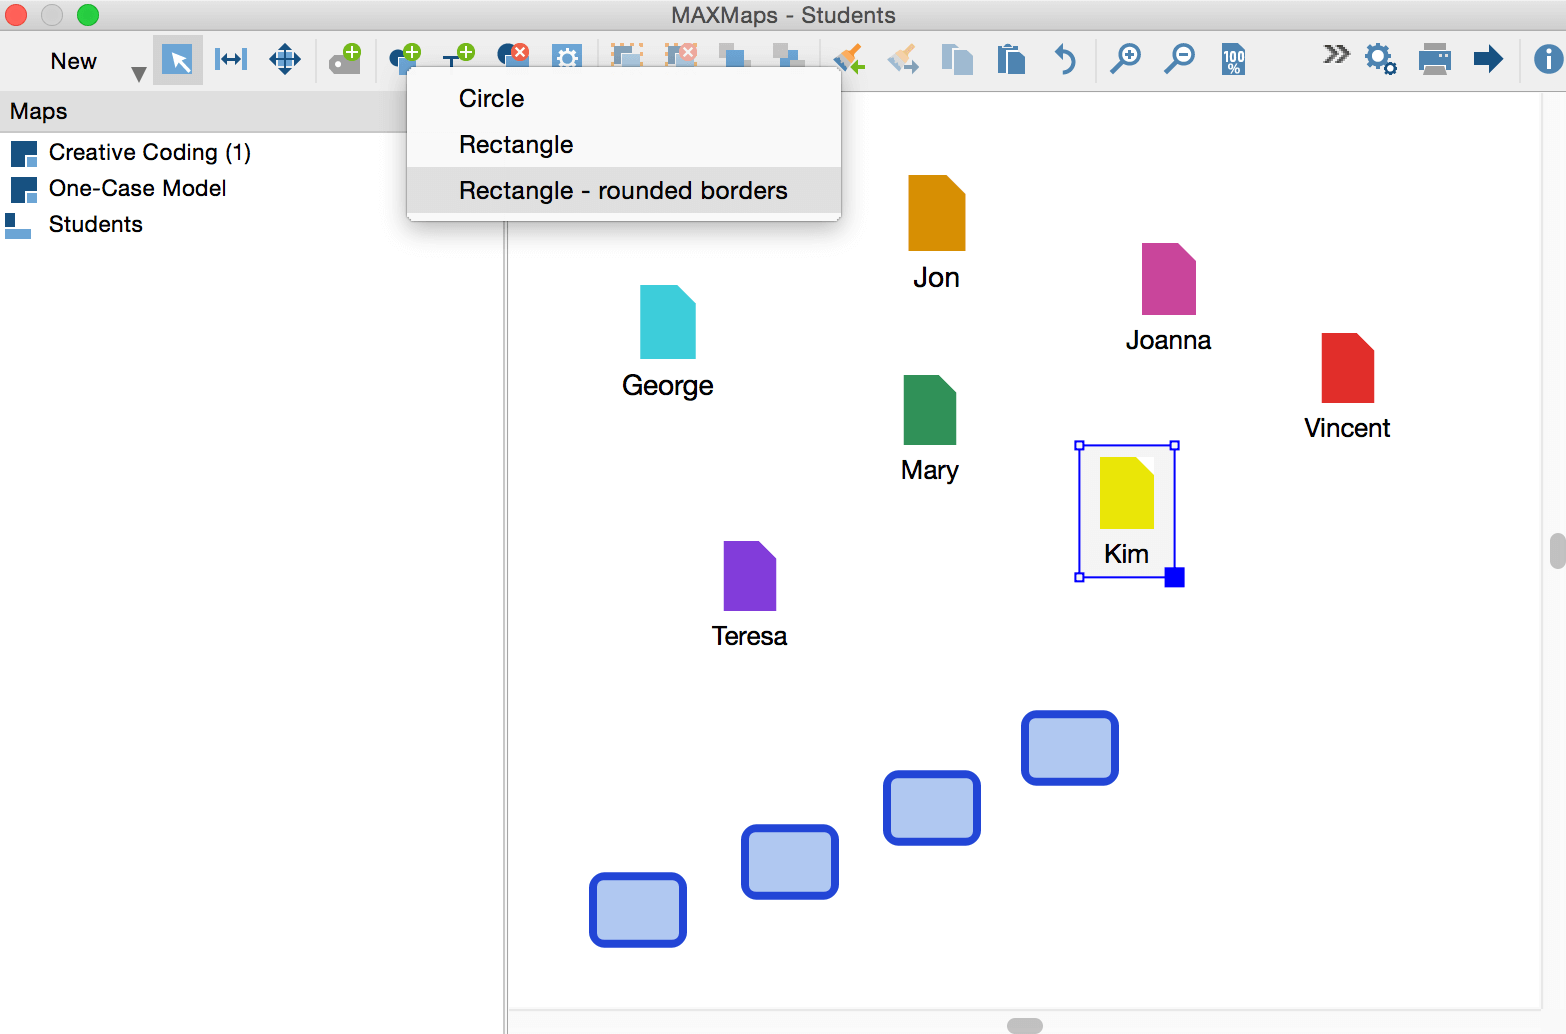
Task: Click the undo arrow icon
Action: point(1065,60)
